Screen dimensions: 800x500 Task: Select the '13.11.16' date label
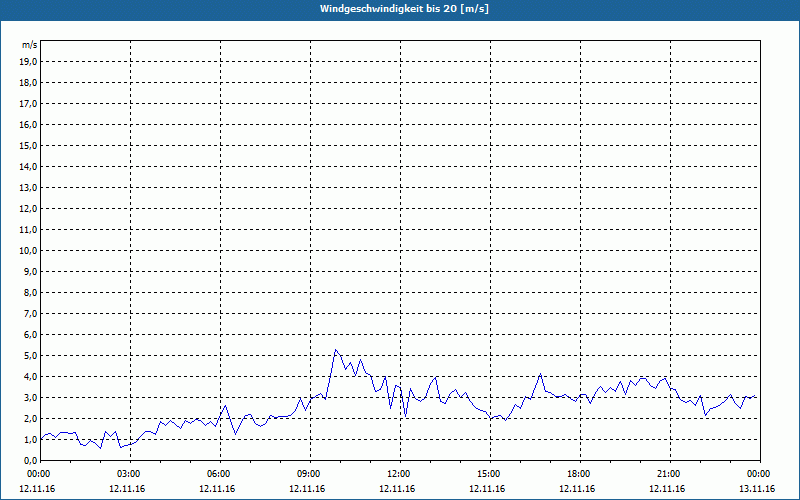pos(757,489)
